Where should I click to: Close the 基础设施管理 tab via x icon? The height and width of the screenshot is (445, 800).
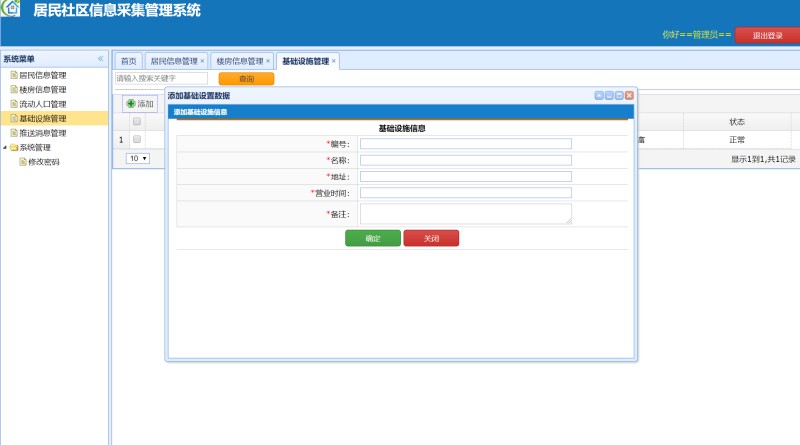tap(334, 61)
